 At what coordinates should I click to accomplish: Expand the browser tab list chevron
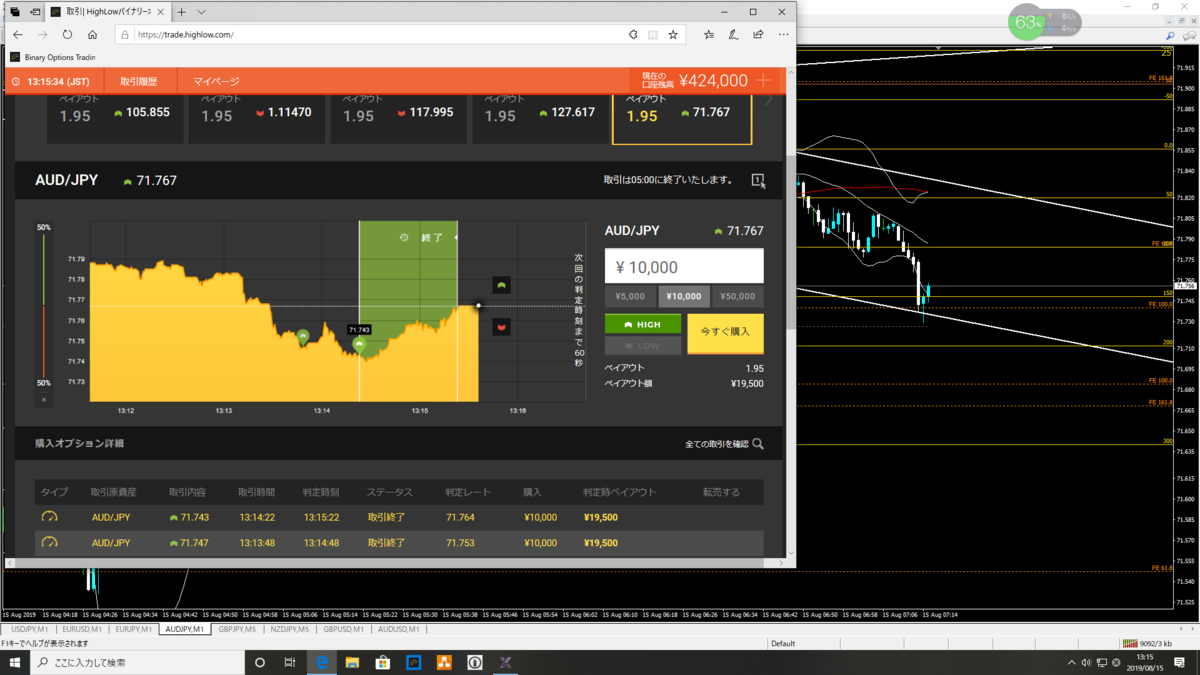(201, 12)
